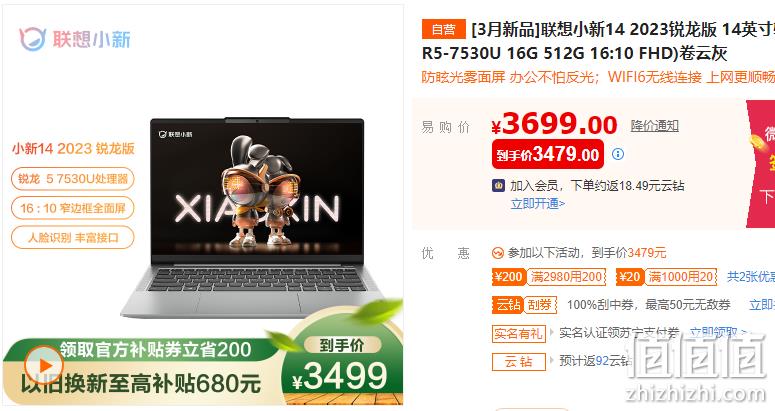
Task: Click the 自营 self-operated badge
Action: coord(443,29)
